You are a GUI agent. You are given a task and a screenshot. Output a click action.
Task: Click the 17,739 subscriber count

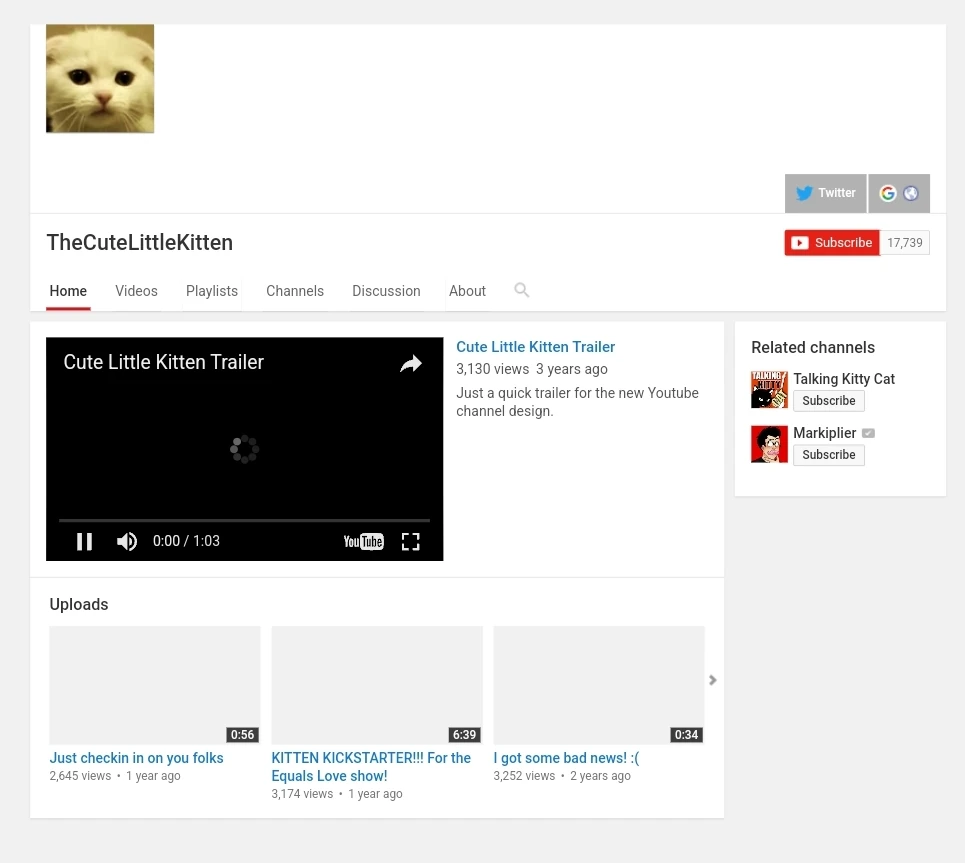[905, 243]
